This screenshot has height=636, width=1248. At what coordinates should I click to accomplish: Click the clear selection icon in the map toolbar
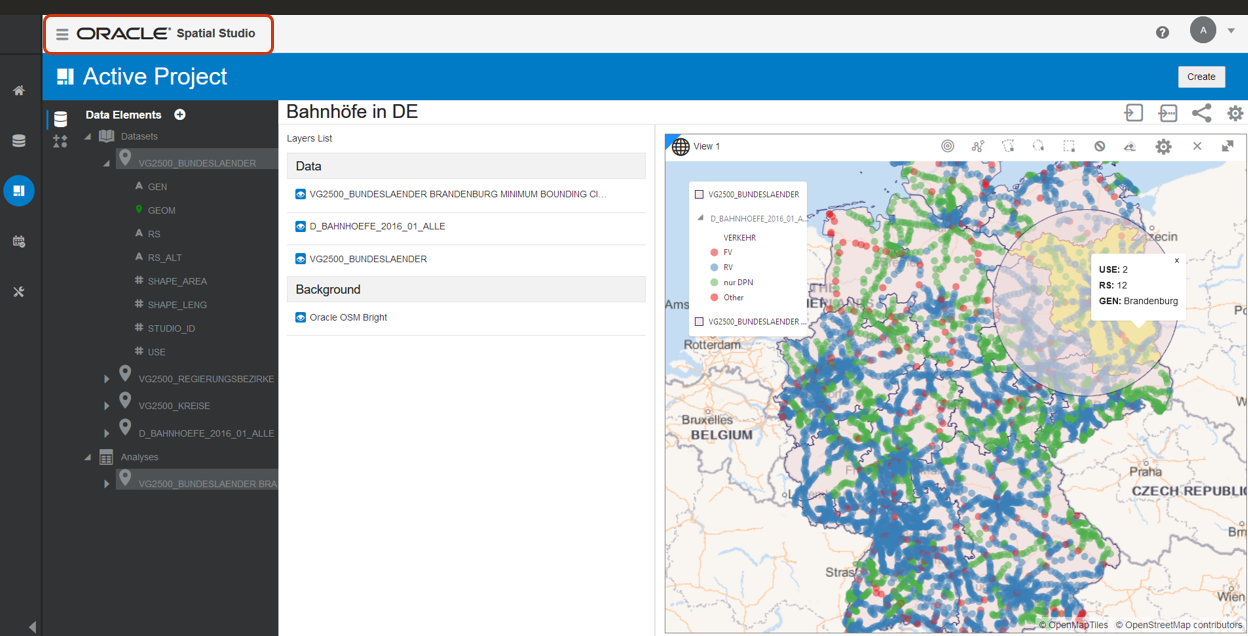[x=1099, y=146]
